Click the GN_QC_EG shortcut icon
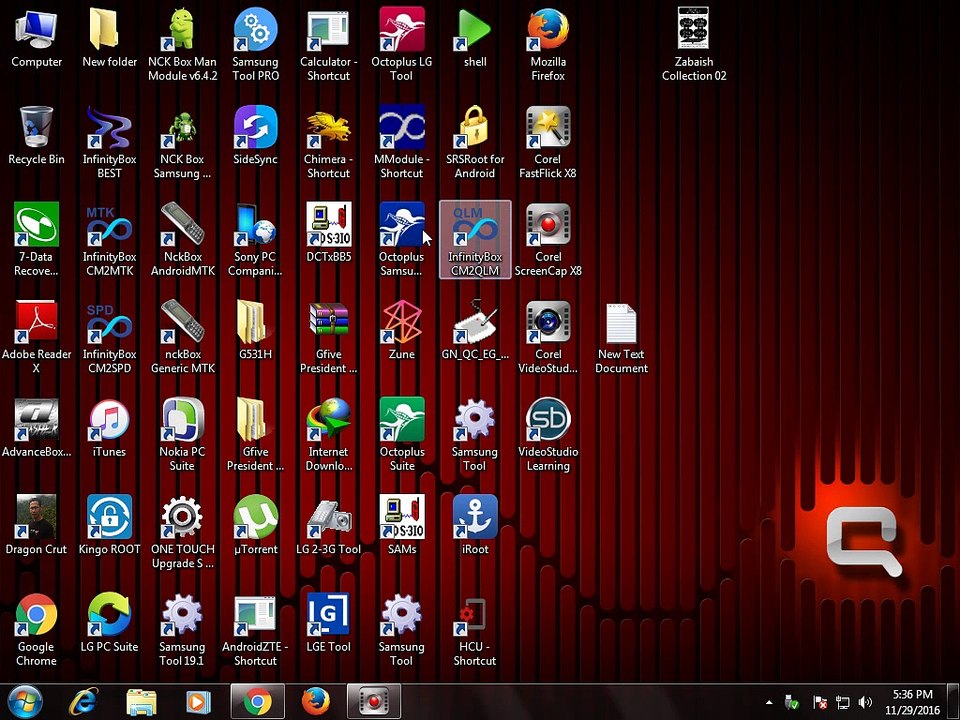The height and width of the screenshot is (720, 960). [475, 331]
